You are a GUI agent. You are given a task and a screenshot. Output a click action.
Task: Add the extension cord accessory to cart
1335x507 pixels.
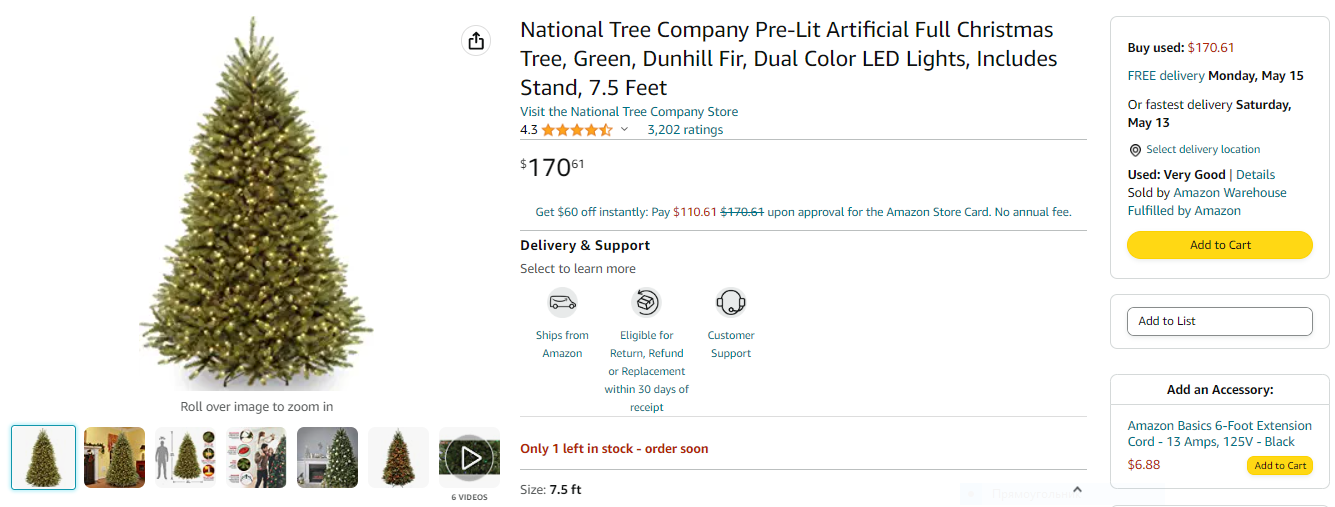click(1279, 466)
